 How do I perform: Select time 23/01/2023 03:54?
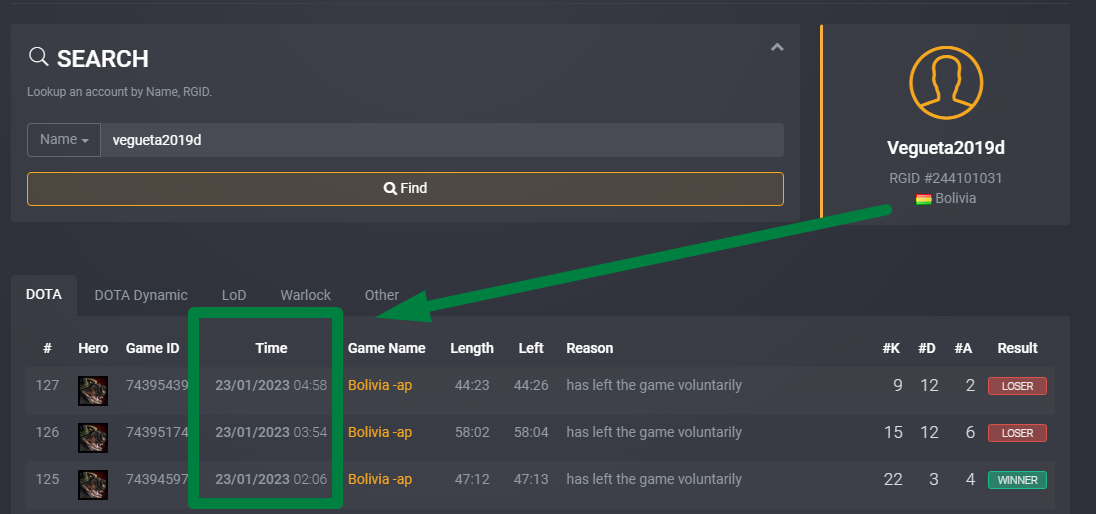tap(271, 432)
